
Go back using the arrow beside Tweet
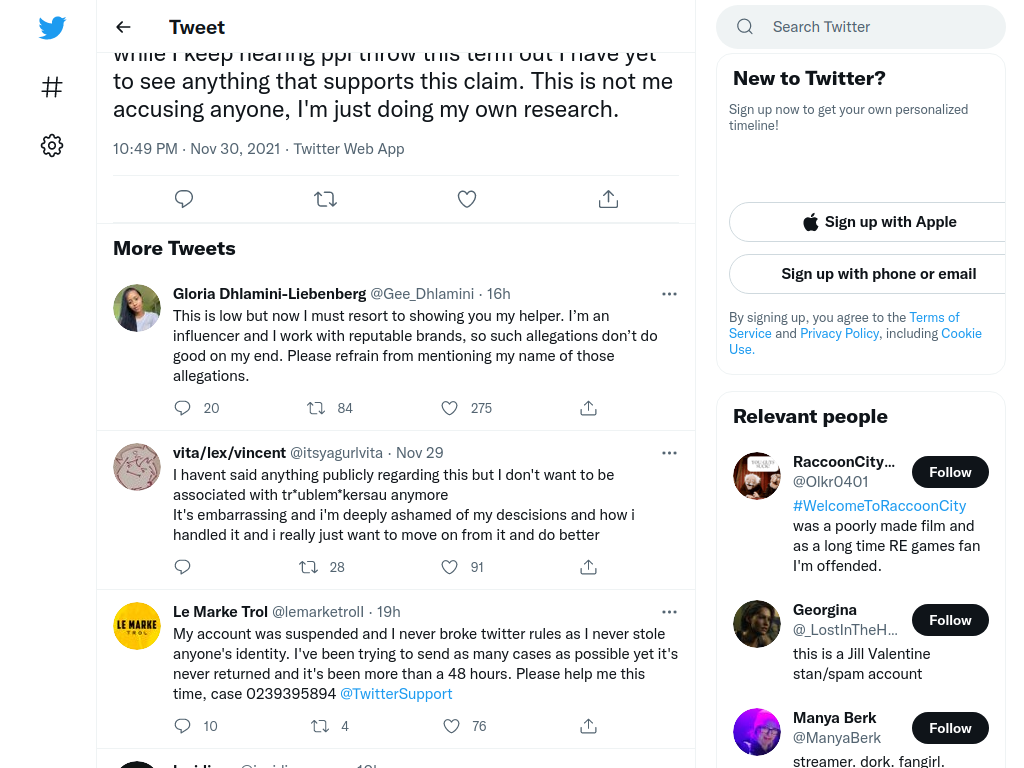[123, 27]
